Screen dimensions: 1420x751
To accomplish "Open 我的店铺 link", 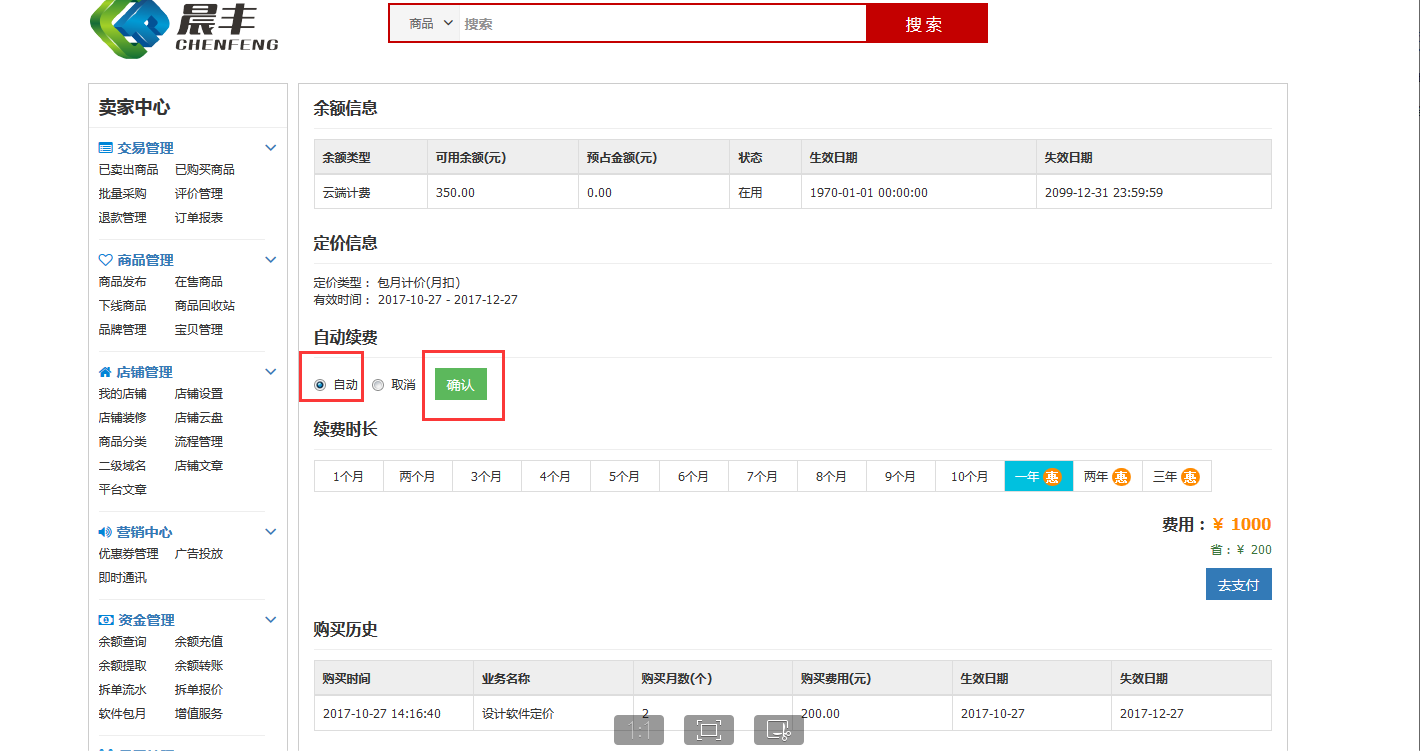I will (123, 394).
